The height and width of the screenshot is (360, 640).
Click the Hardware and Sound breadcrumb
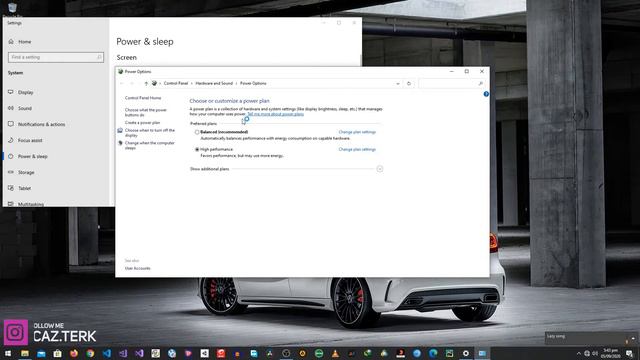coord(214,83)
